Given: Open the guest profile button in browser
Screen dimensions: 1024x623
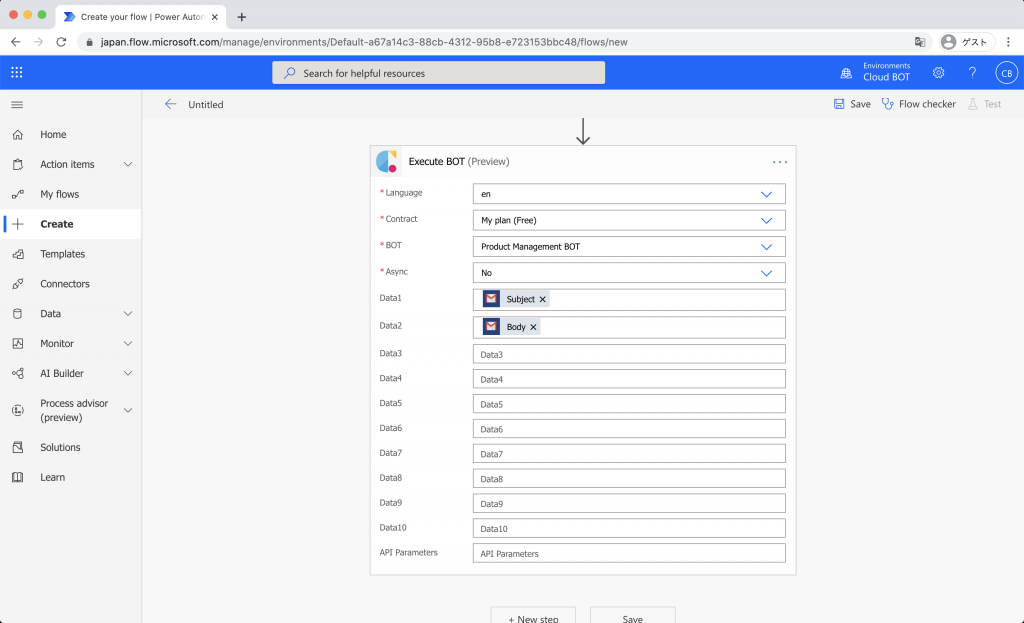Looking at the screenshot, I should point(967,42).
